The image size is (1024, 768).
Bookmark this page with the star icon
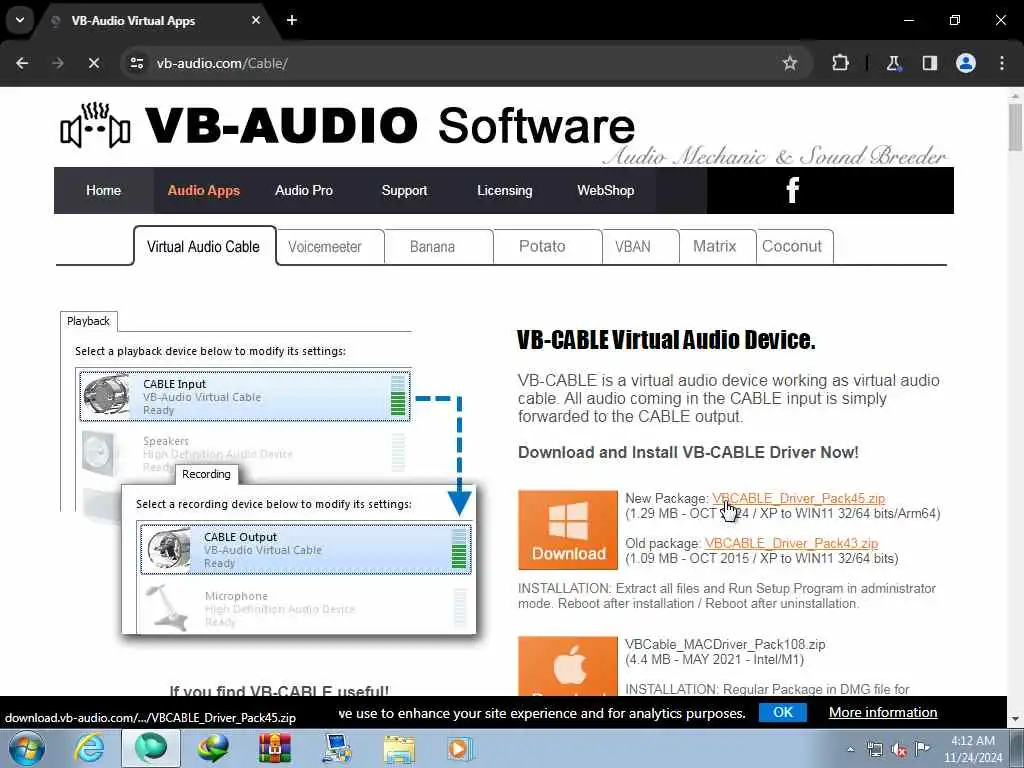[790, 63]
